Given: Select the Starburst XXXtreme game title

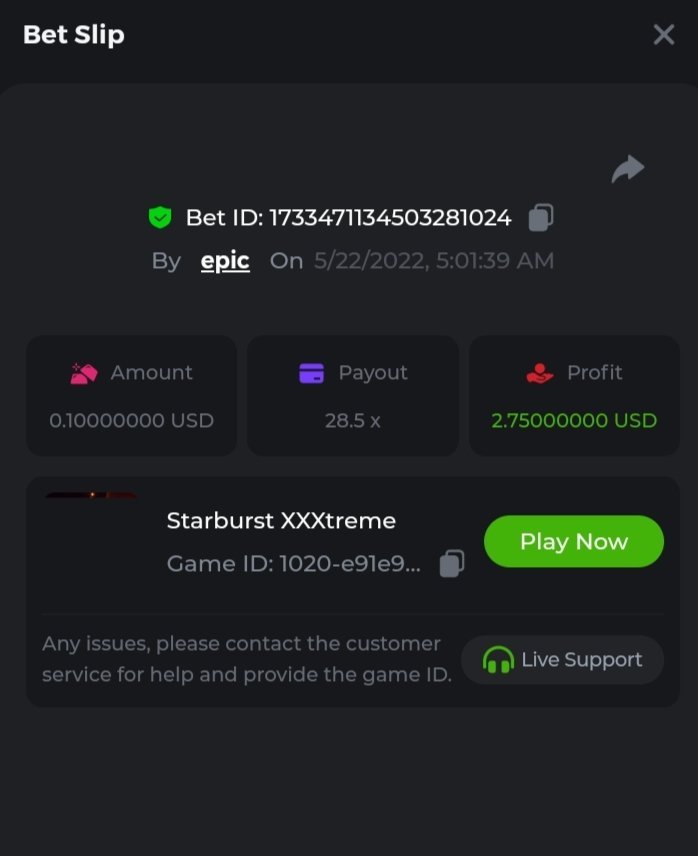Looking at the screenshot, I should [281, 521].
